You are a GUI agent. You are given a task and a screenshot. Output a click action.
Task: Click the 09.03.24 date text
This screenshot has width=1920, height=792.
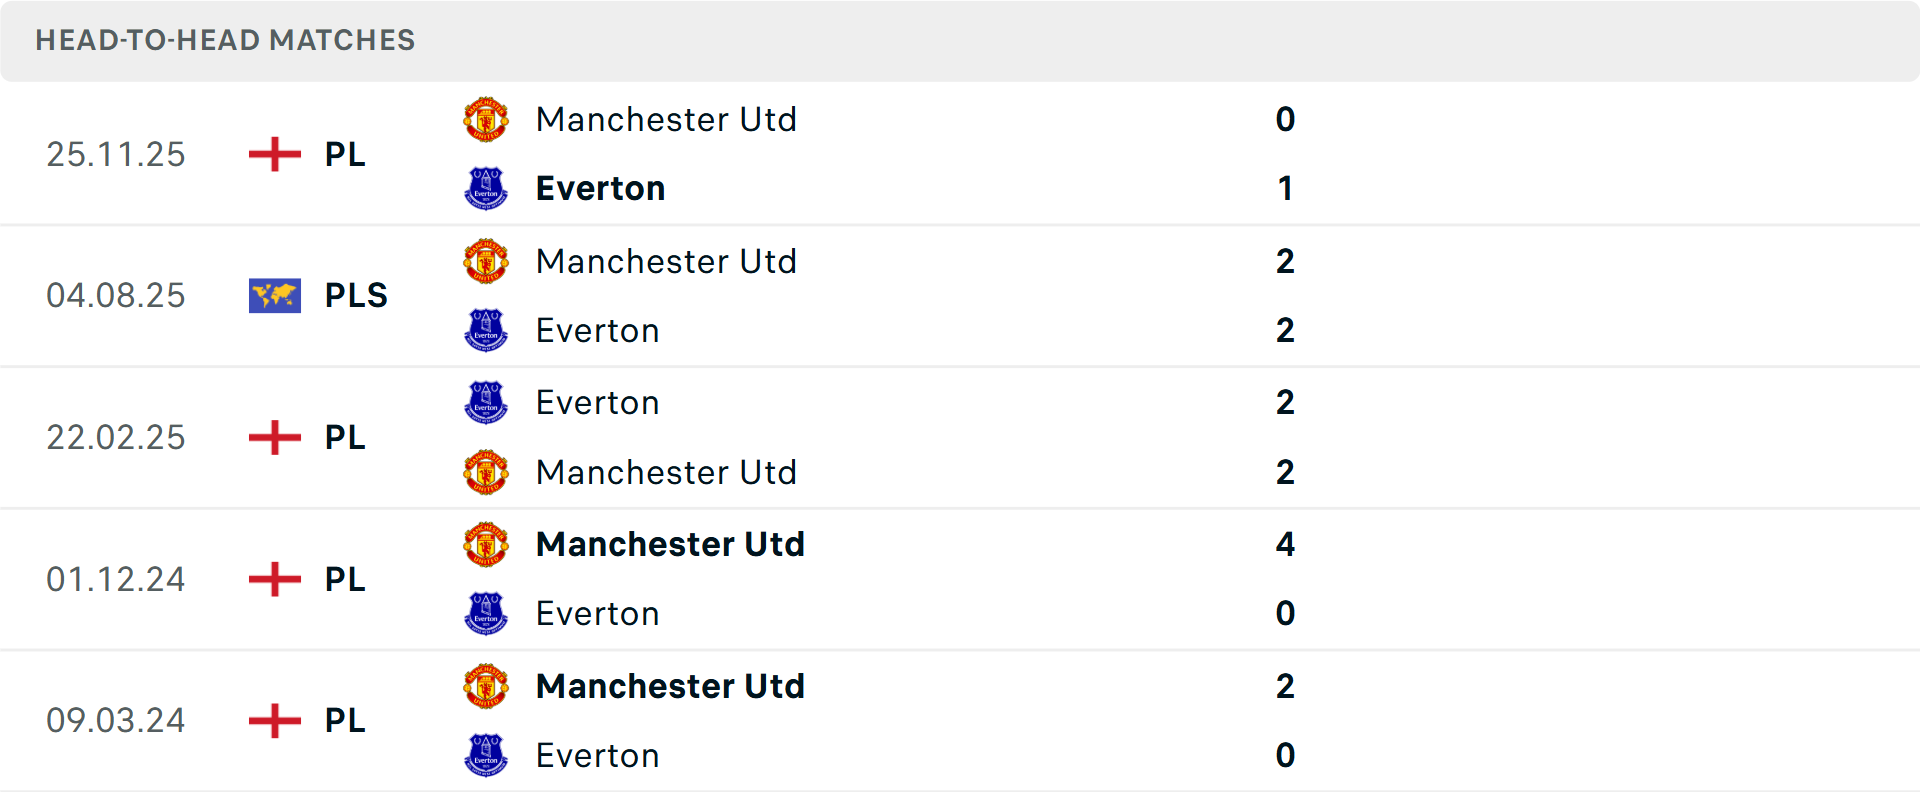115,720
